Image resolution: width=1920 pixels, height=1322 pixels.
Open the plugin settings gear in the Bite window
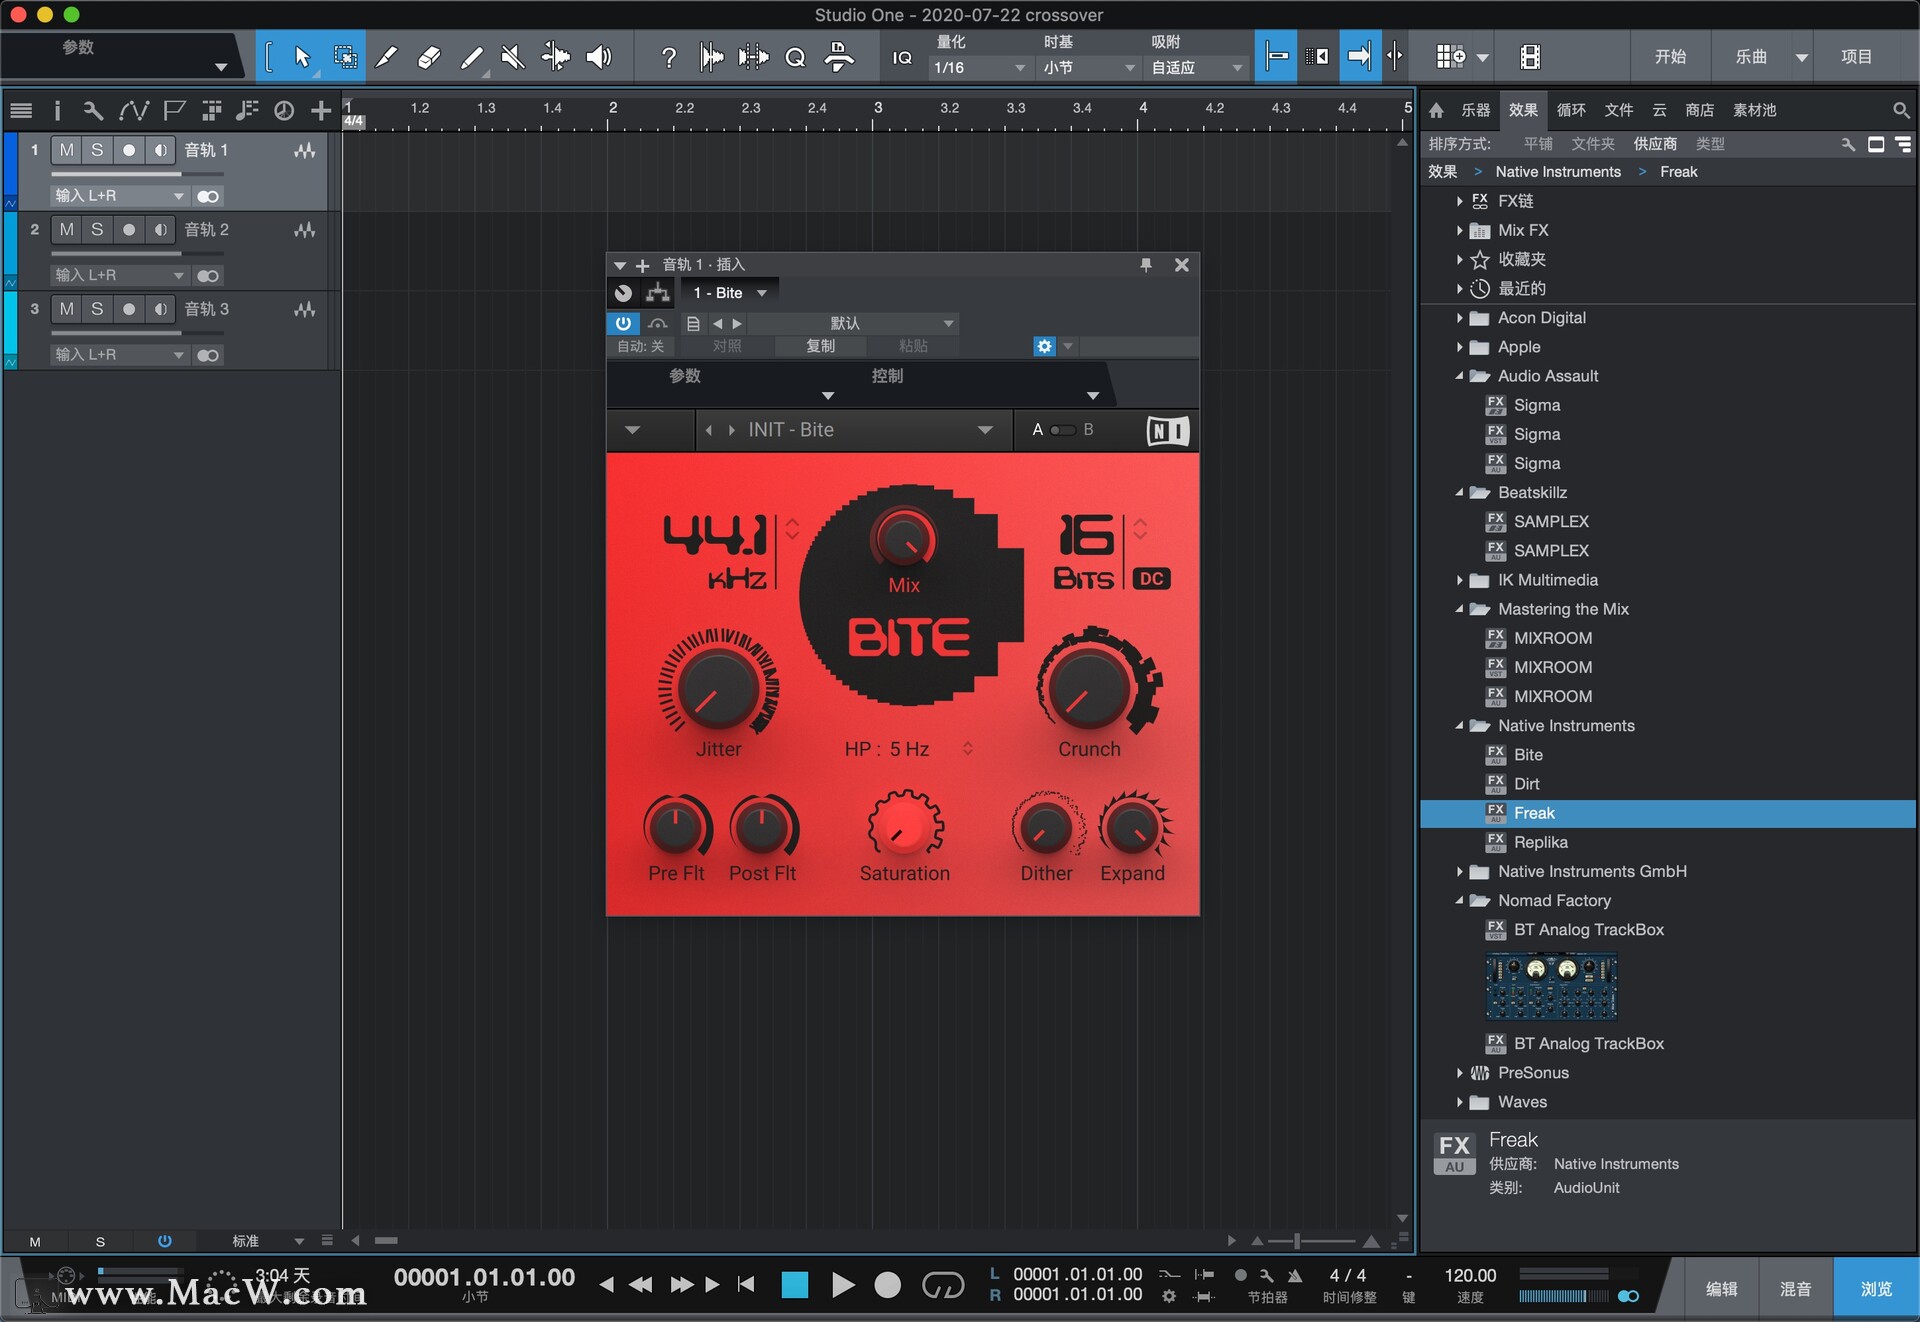(x=1044, y=346)
